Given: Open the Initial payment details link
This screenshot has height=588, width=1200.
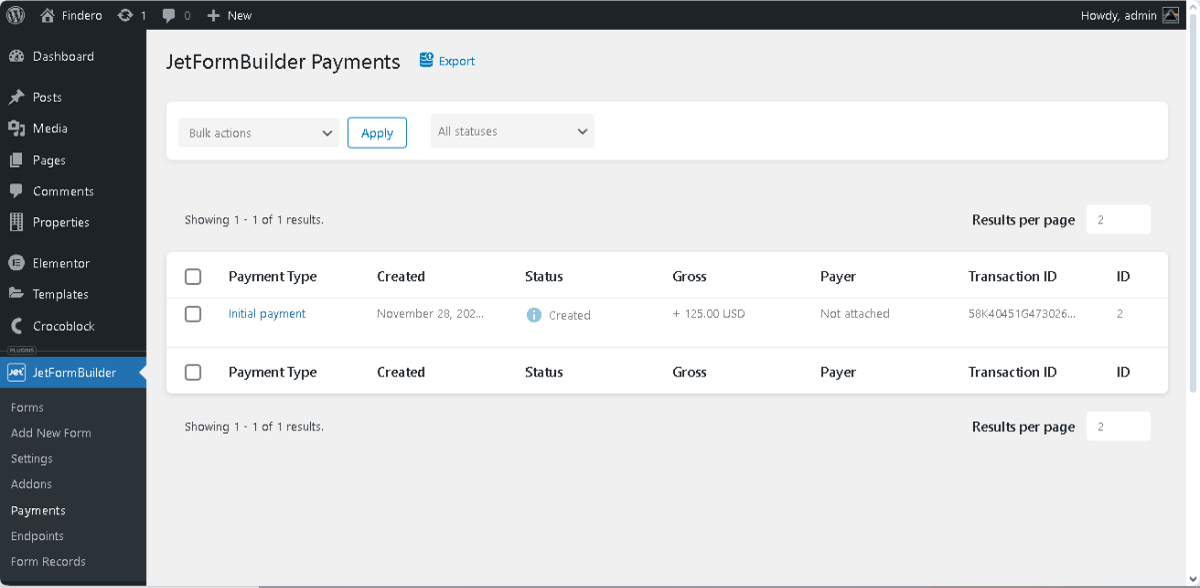Looking at the screenshot, I should pyautogui.click(x=266, y=313).
